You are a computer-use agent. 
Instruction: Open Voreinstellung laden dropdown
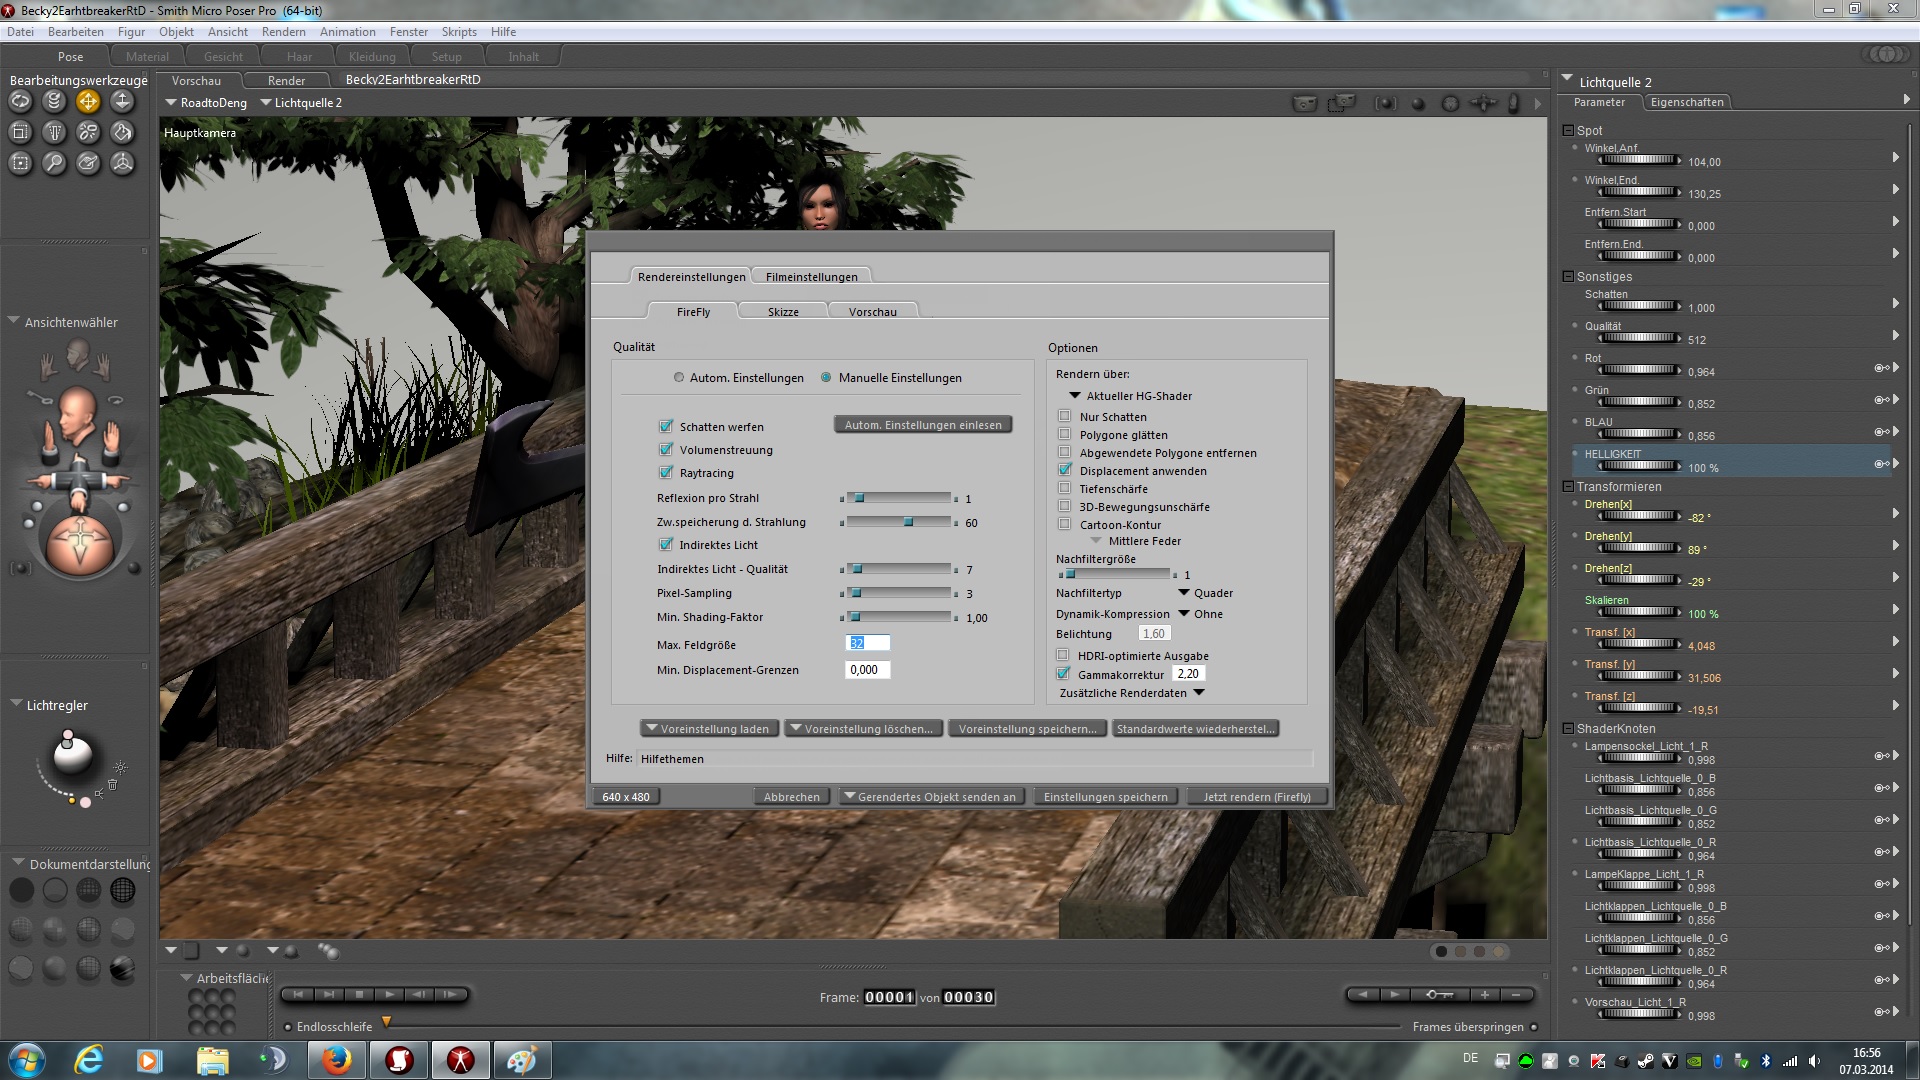click(708, 729)
